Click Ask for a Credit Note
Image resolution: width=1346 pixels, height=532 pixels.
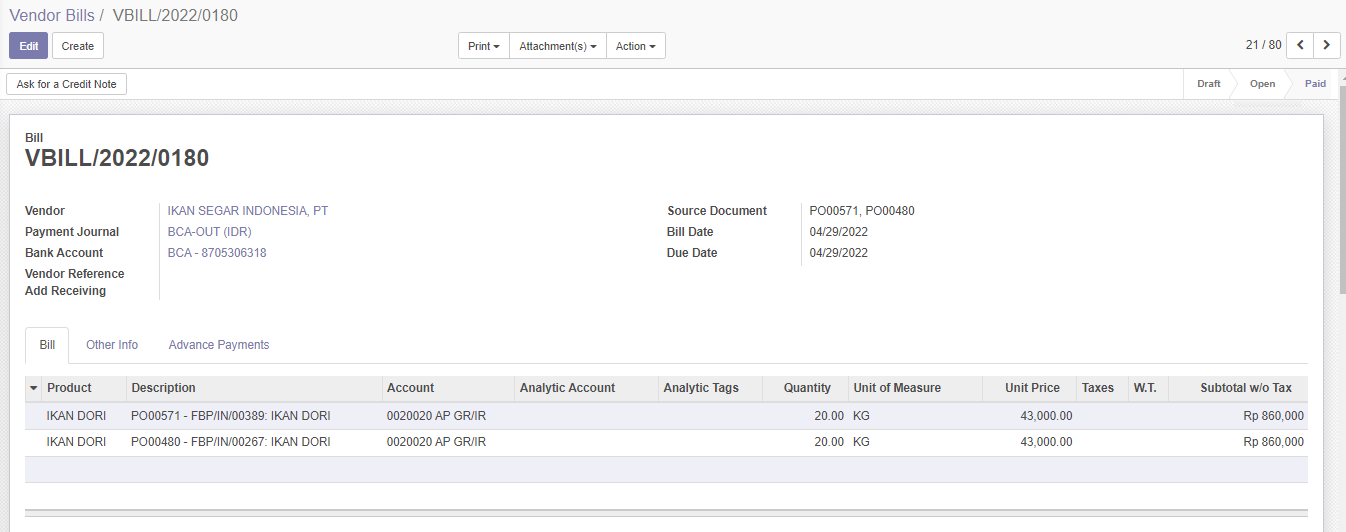tap(67, 84)
